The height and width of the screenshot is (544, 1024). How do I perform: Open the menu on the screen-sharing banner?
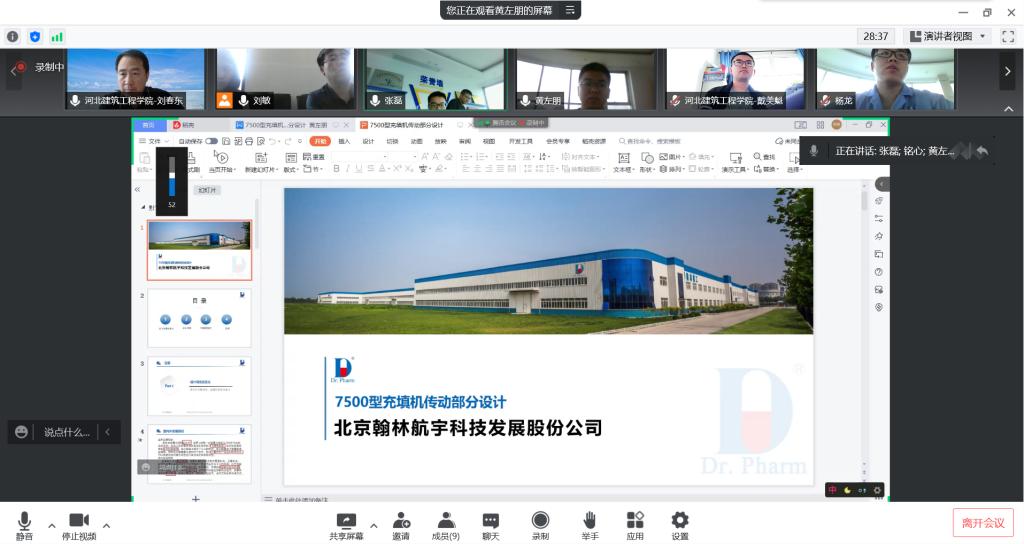click(570, 10)
